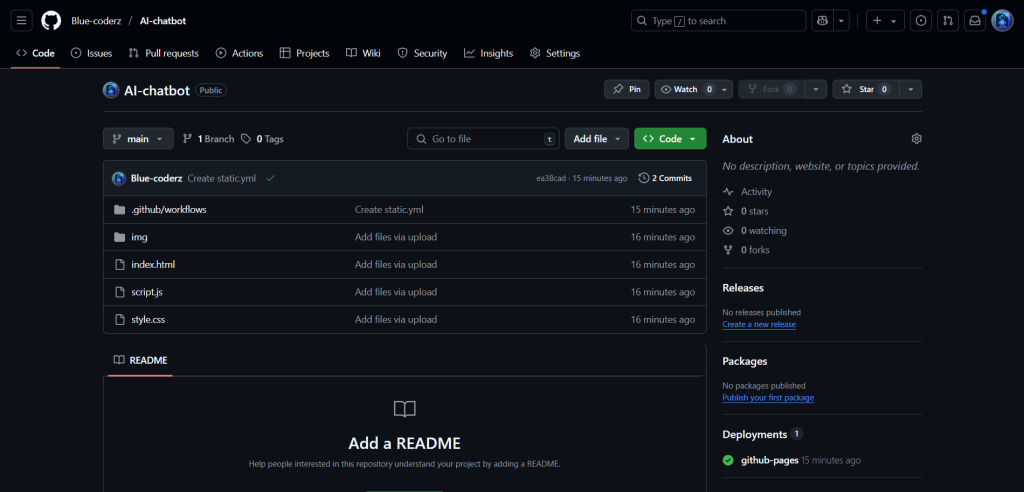
Task: Expand the Fork options dropdown arrow
Action: point(816,90)
